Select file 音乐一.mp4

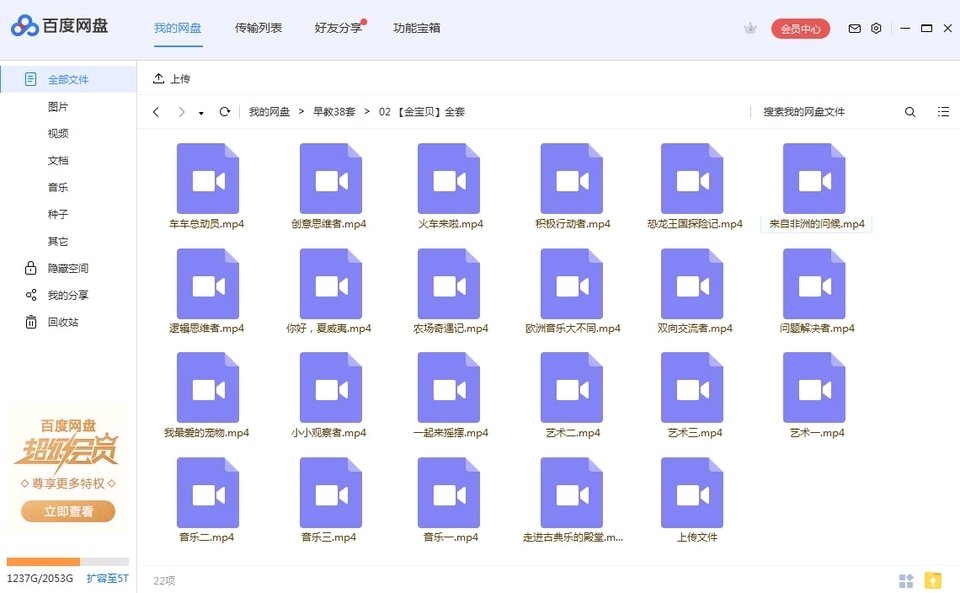(451, 501)
